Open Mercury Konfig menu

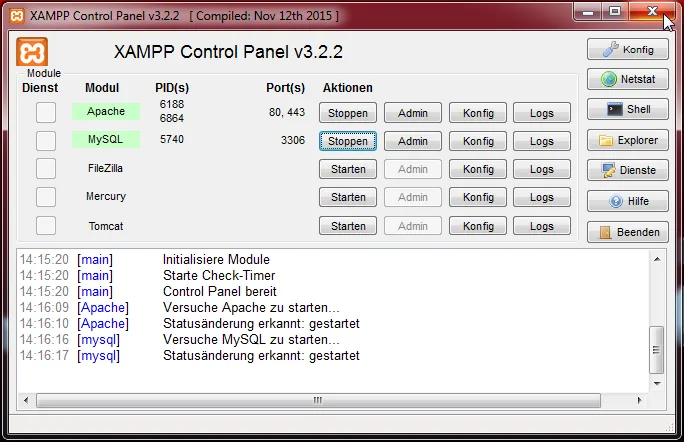coord(478,197)
